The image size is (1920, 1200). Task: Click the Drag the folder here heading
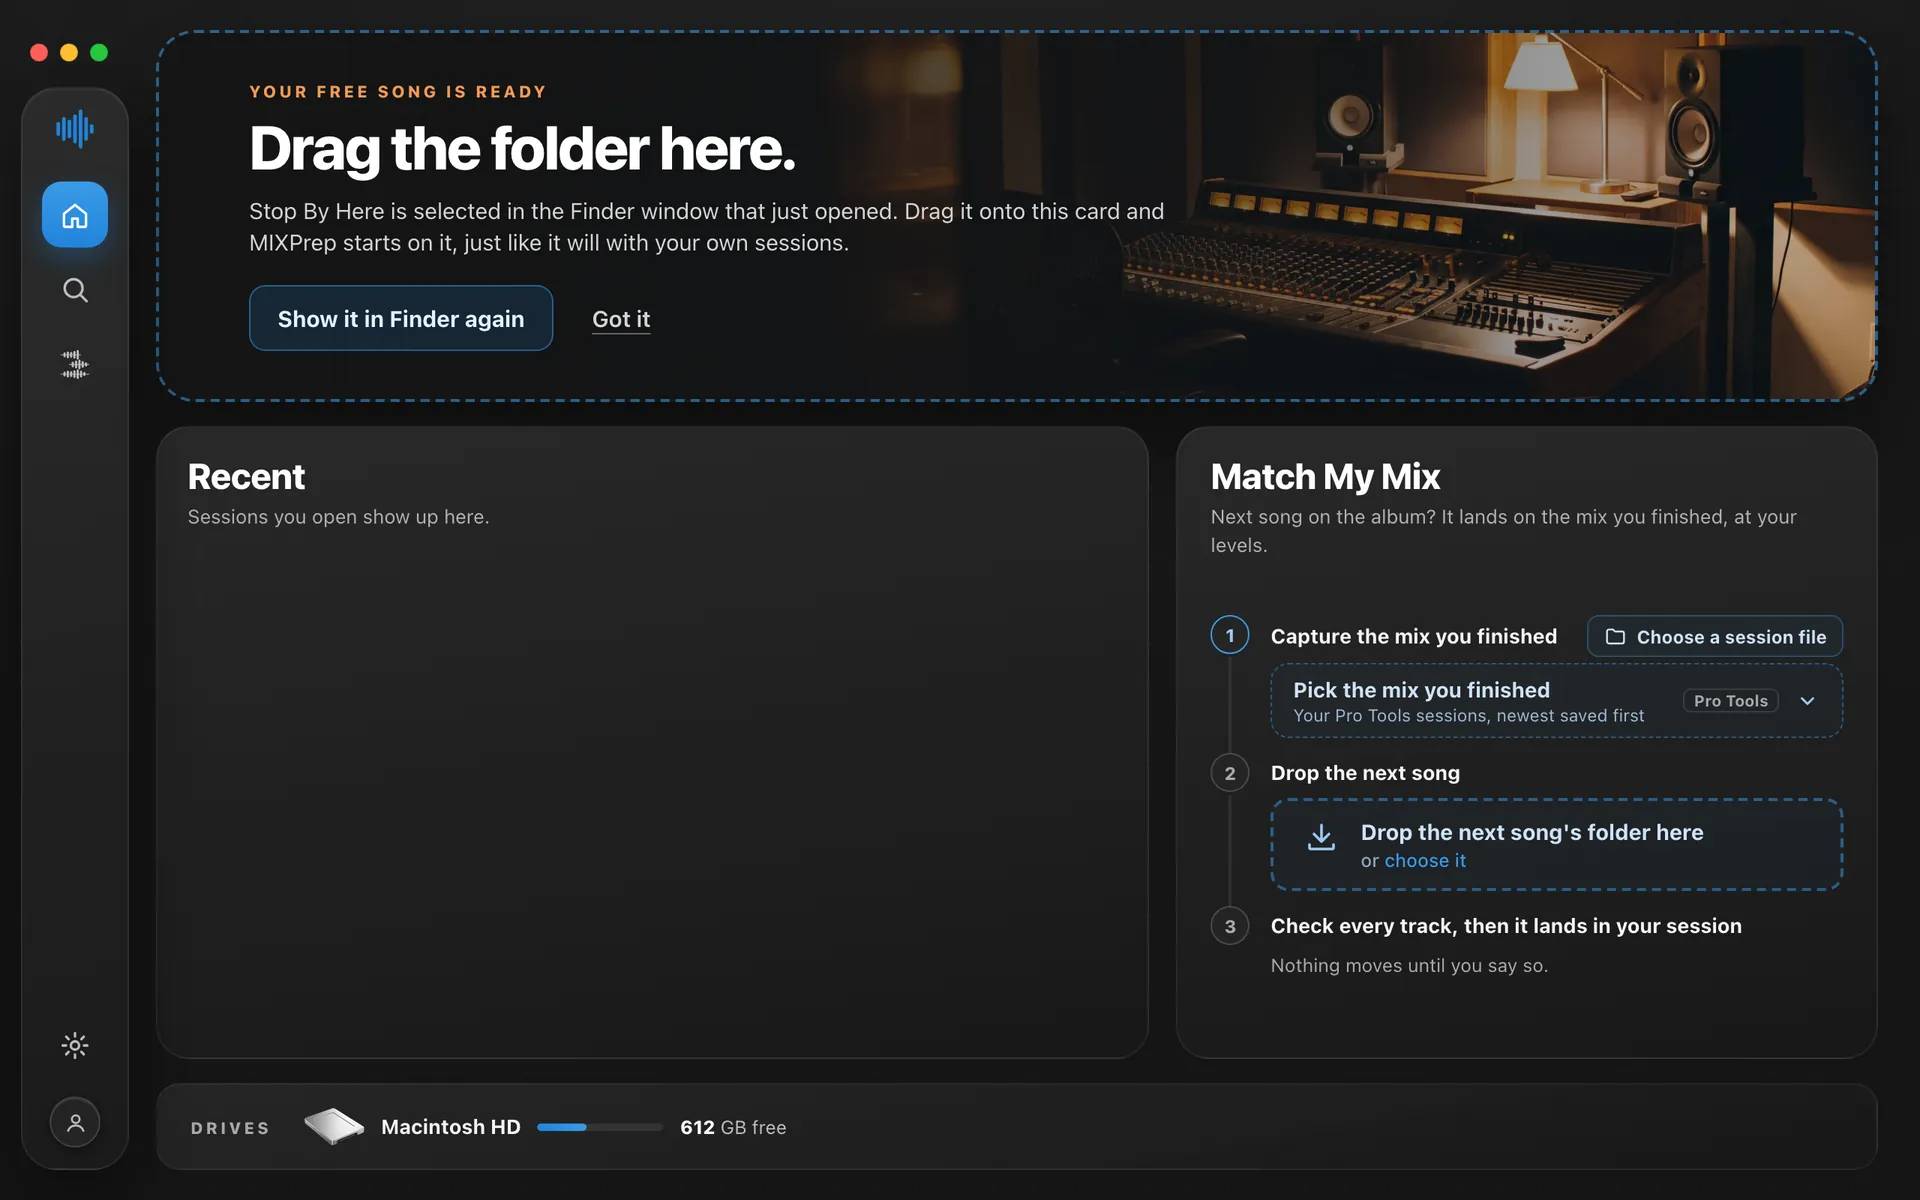tap(522, 149)
